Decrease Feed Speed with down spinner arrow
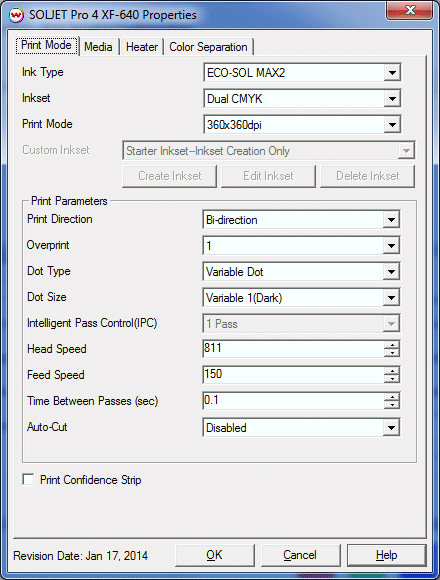The image size is (440, 580). pos(392,378)
